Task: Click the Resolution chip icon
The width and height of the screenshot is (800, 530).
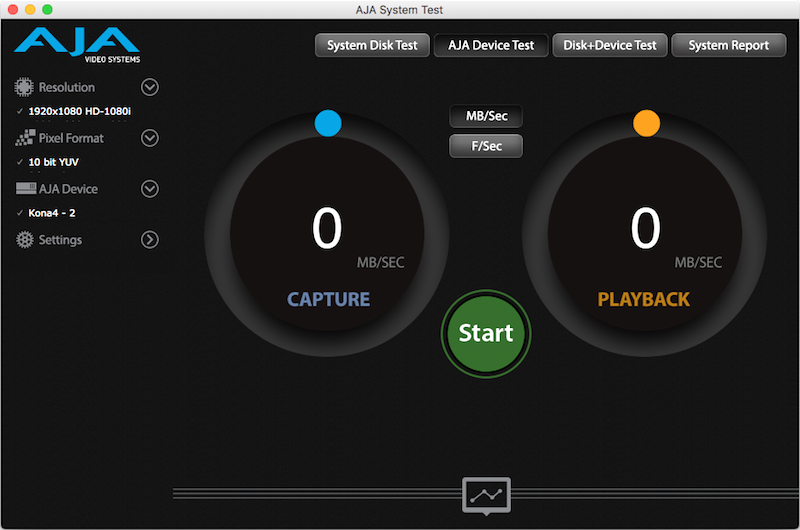Action: (x=24, y=87)
